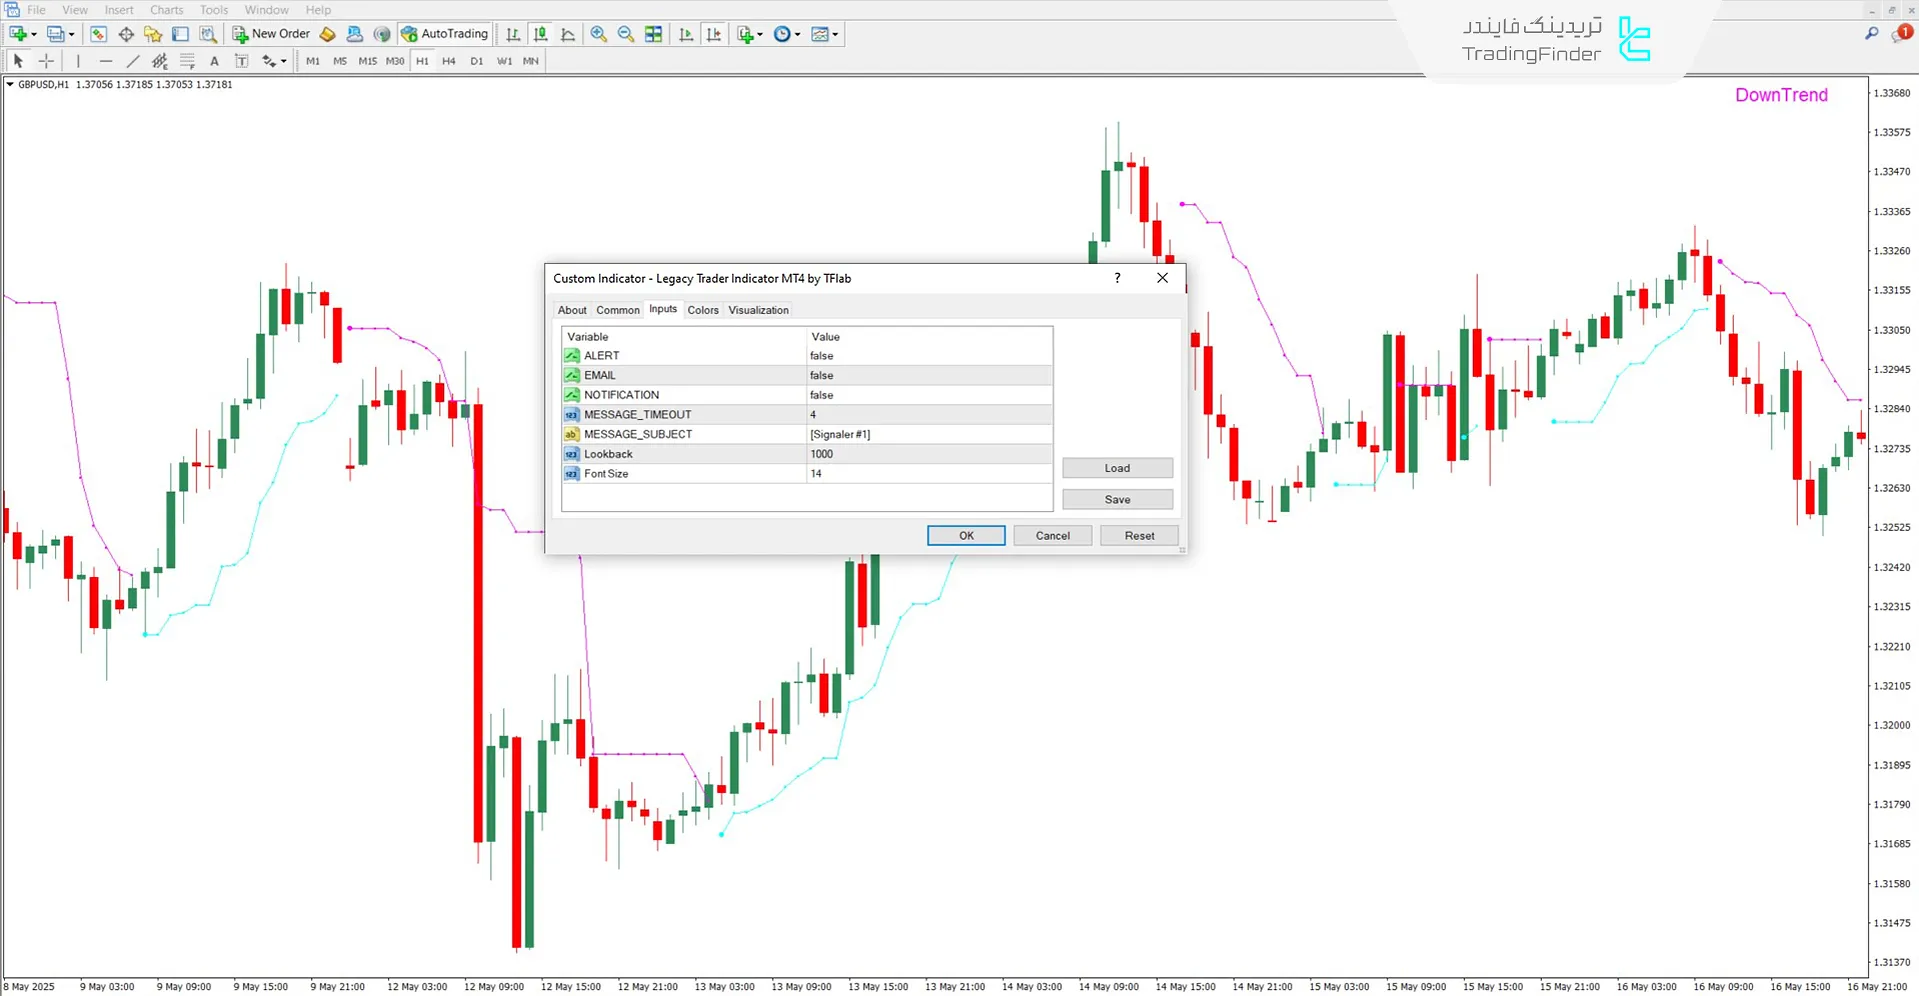The image size is (1919, 996).
Task: Click the Reset button in the dialog
Action: 1139,535
